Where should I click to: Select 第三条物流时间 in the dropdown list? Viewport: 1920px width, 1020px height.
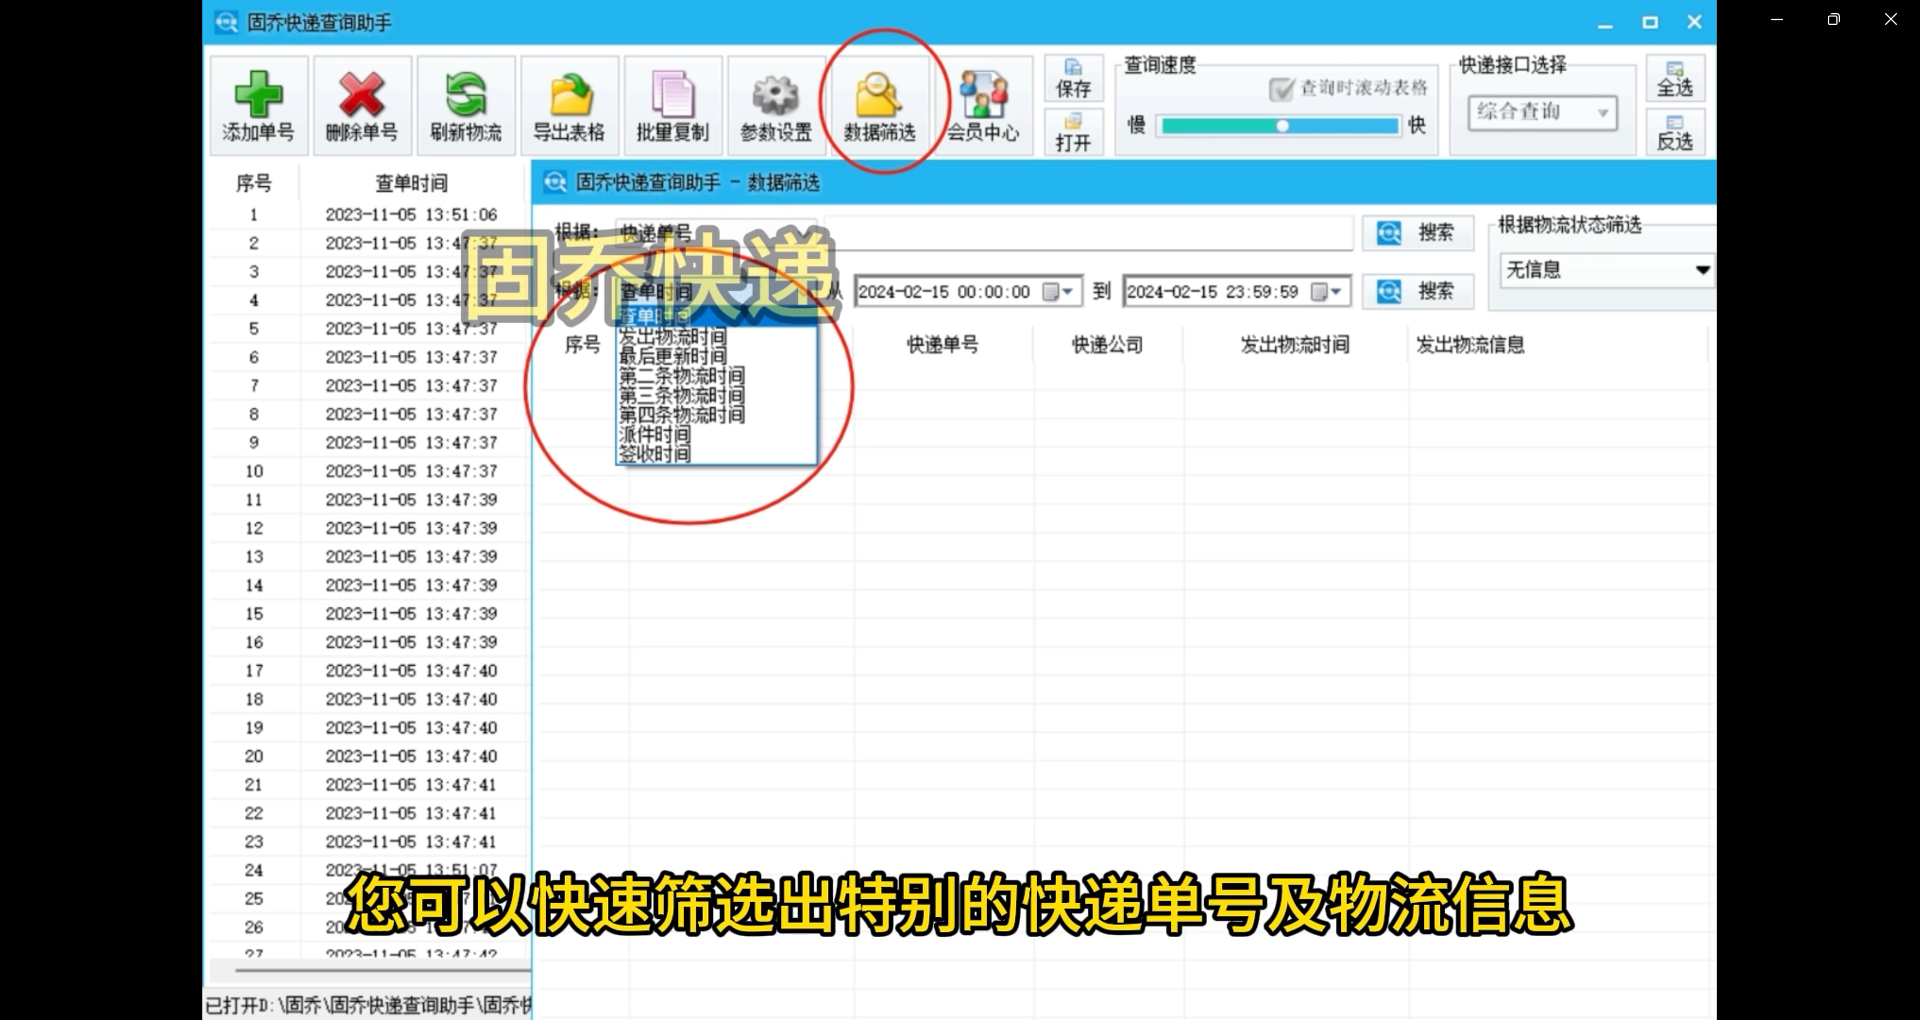(681, 395)
